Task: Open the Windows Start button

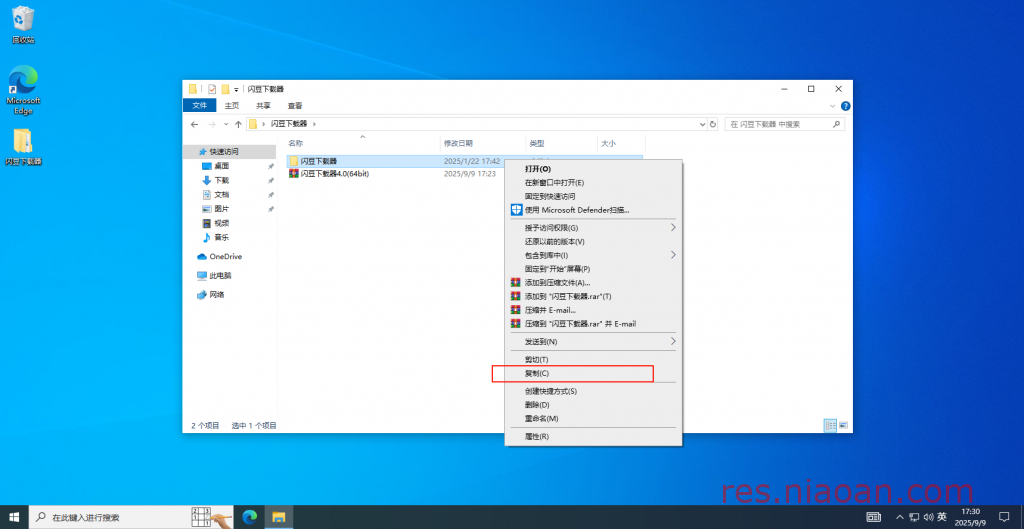Action: click(x=14, y=517)
